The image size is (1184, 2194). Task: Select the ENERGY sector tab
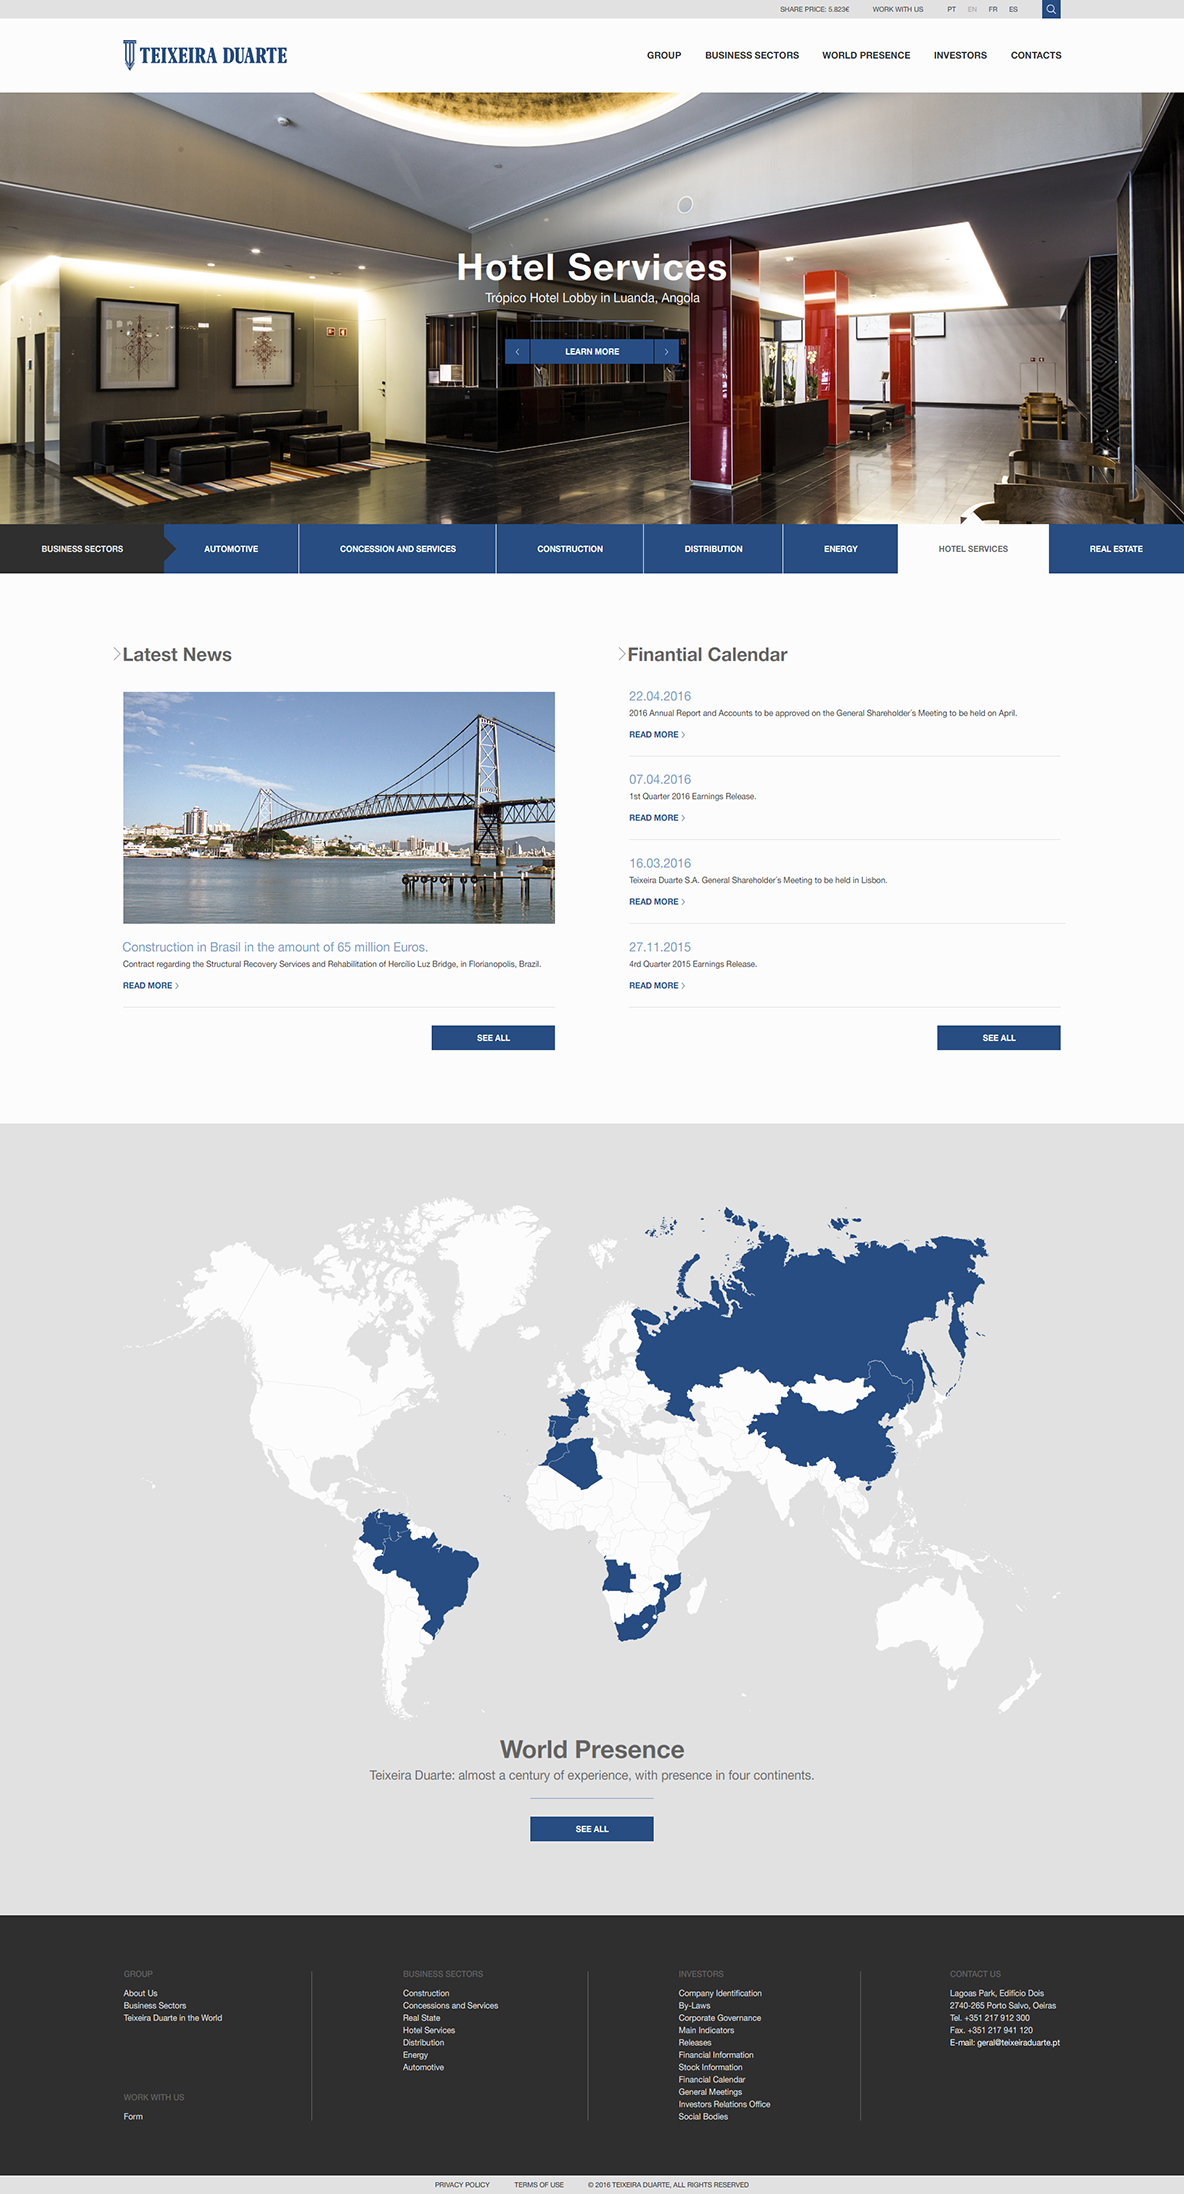[x=841, y=549]
